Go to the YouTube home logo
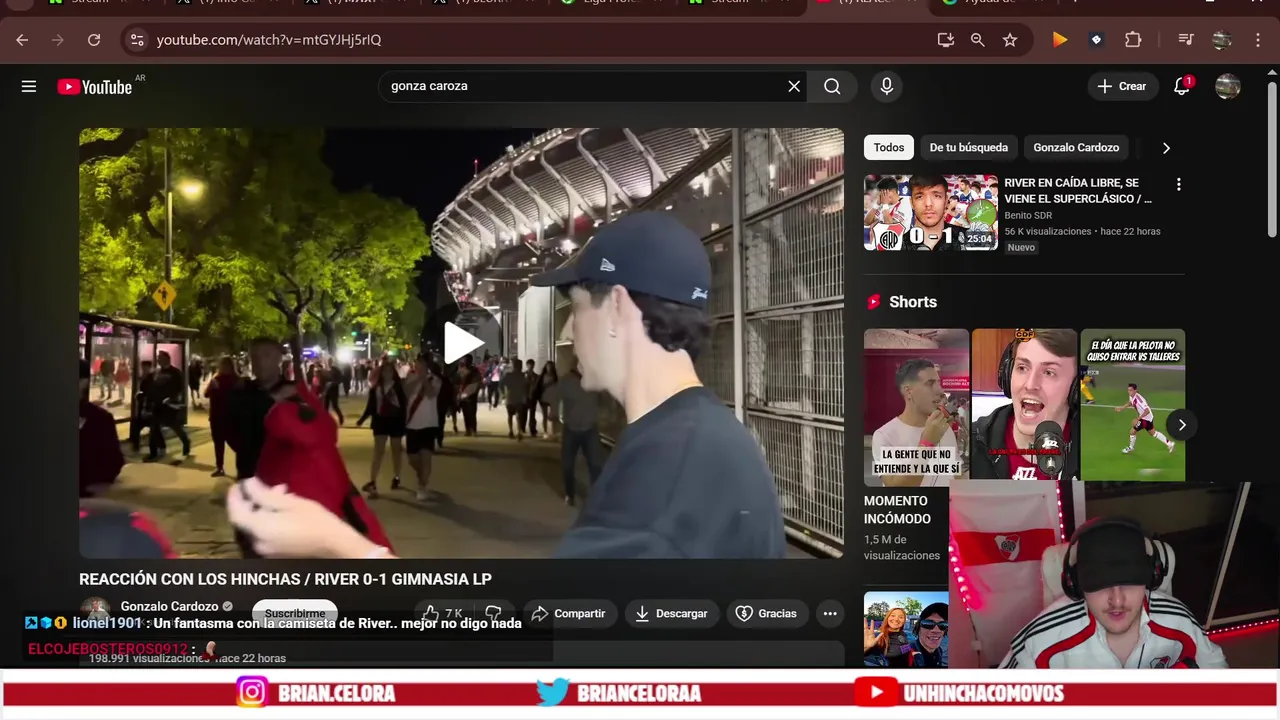The image size is (1280, 720). [x=94, y=87]
